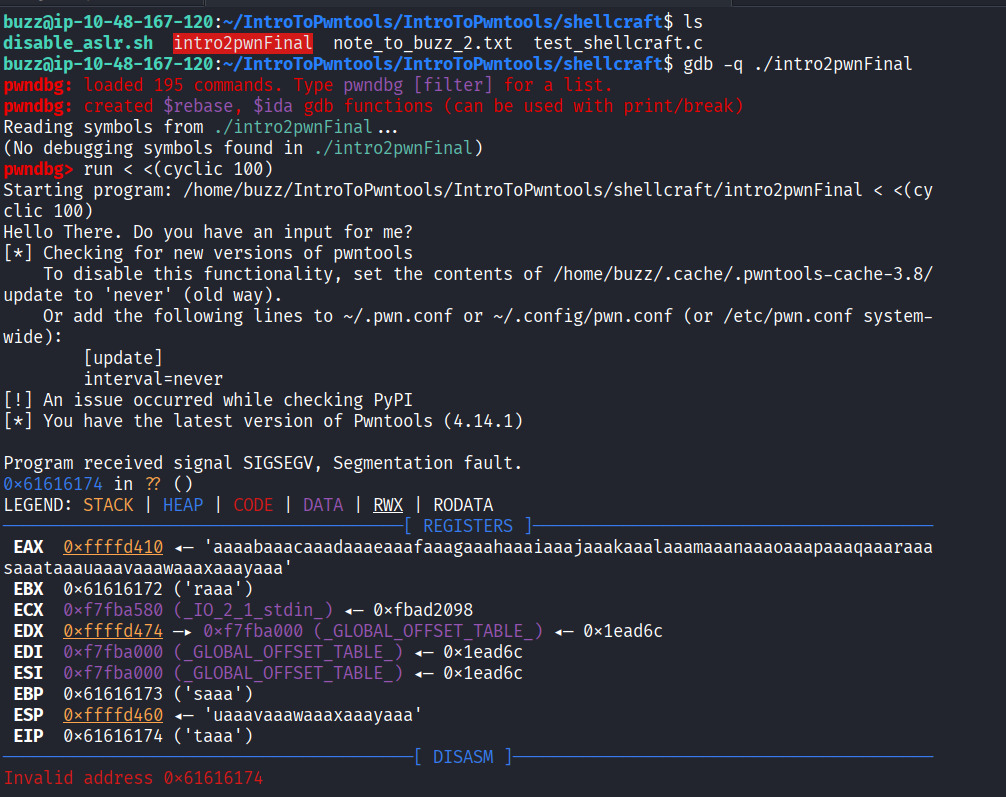Click the 'Program received signal SIGSEGV' line
Viewport: 1006px width, 797px height.
tap(262, 463)
